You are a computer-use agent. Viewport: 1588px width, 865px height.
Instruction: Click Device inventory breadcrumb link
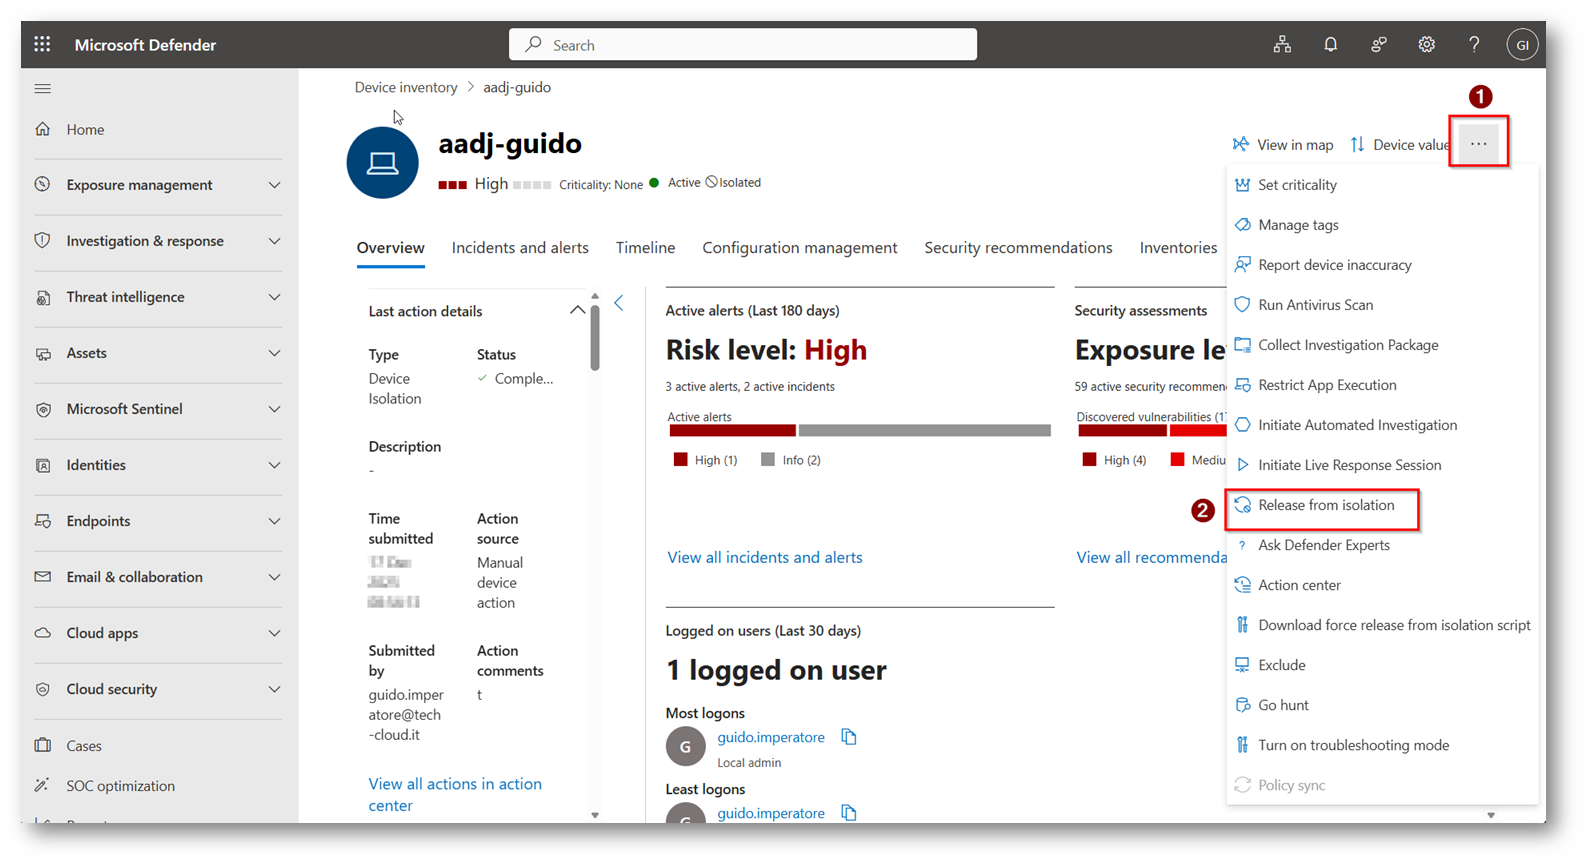(405, 87)
